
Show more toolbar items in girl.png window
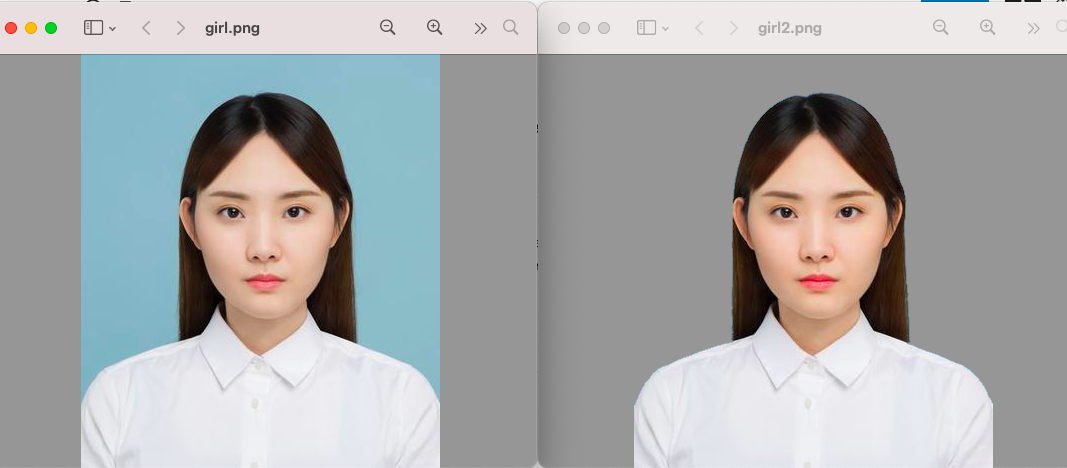[480, 28]
